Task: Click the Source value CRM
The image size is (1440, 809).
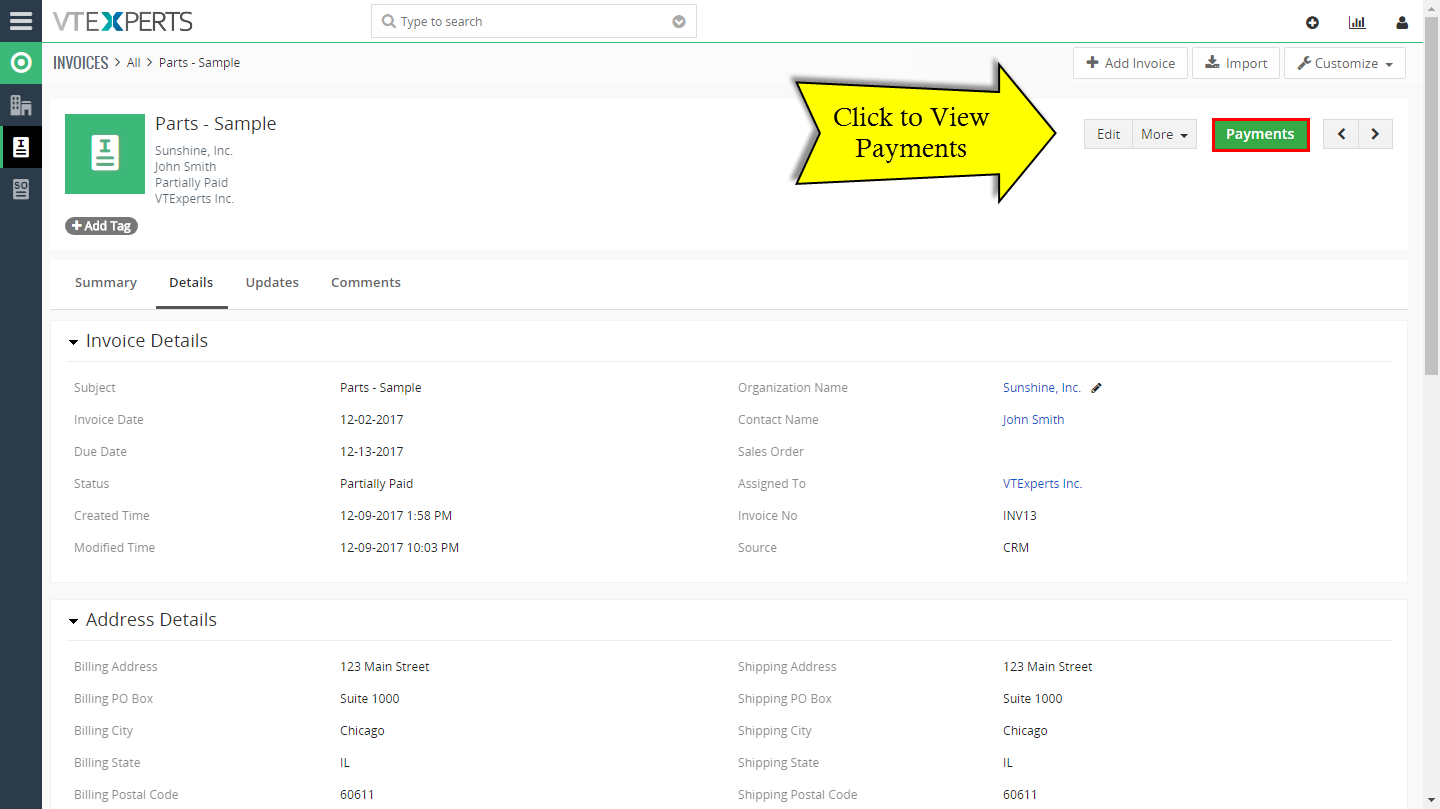Action: coord(1016,548)
